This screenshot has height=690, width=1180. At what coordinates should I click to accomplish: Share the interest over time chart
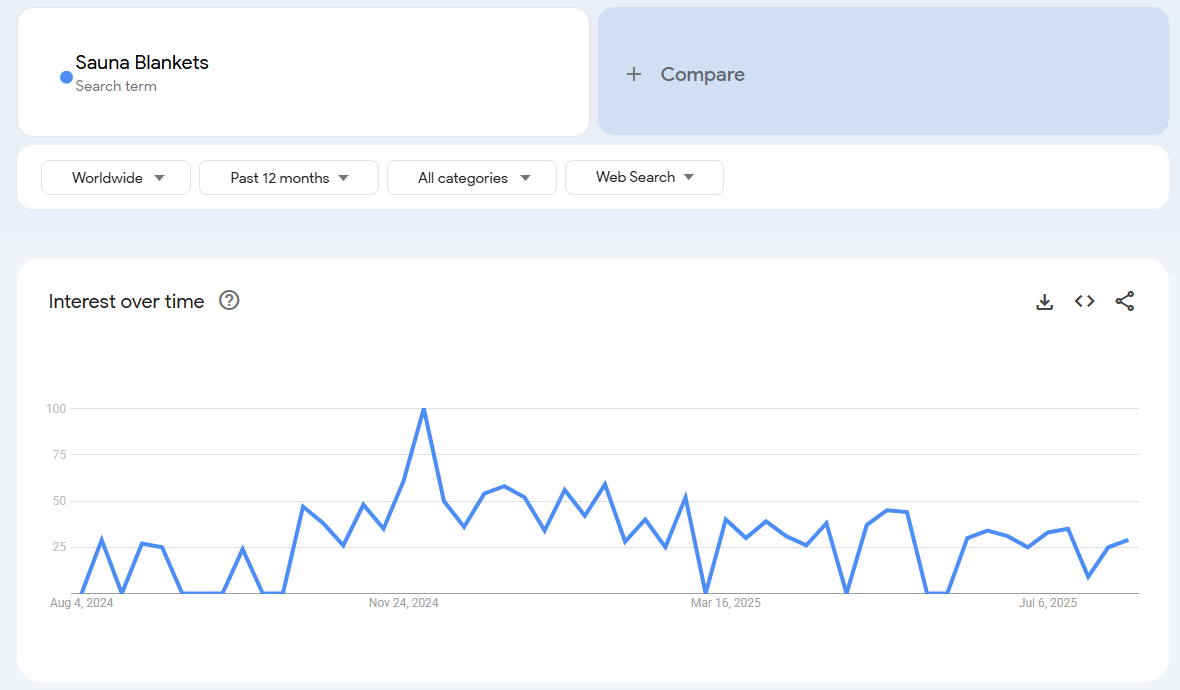pos(1125,301)
